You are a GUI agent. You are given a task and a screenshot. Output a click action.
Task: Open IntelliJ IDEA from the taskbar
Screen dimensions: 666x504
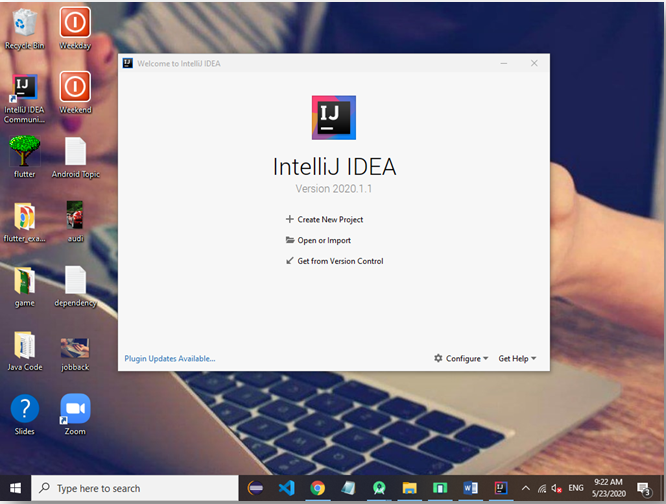[x=501, y=488]
